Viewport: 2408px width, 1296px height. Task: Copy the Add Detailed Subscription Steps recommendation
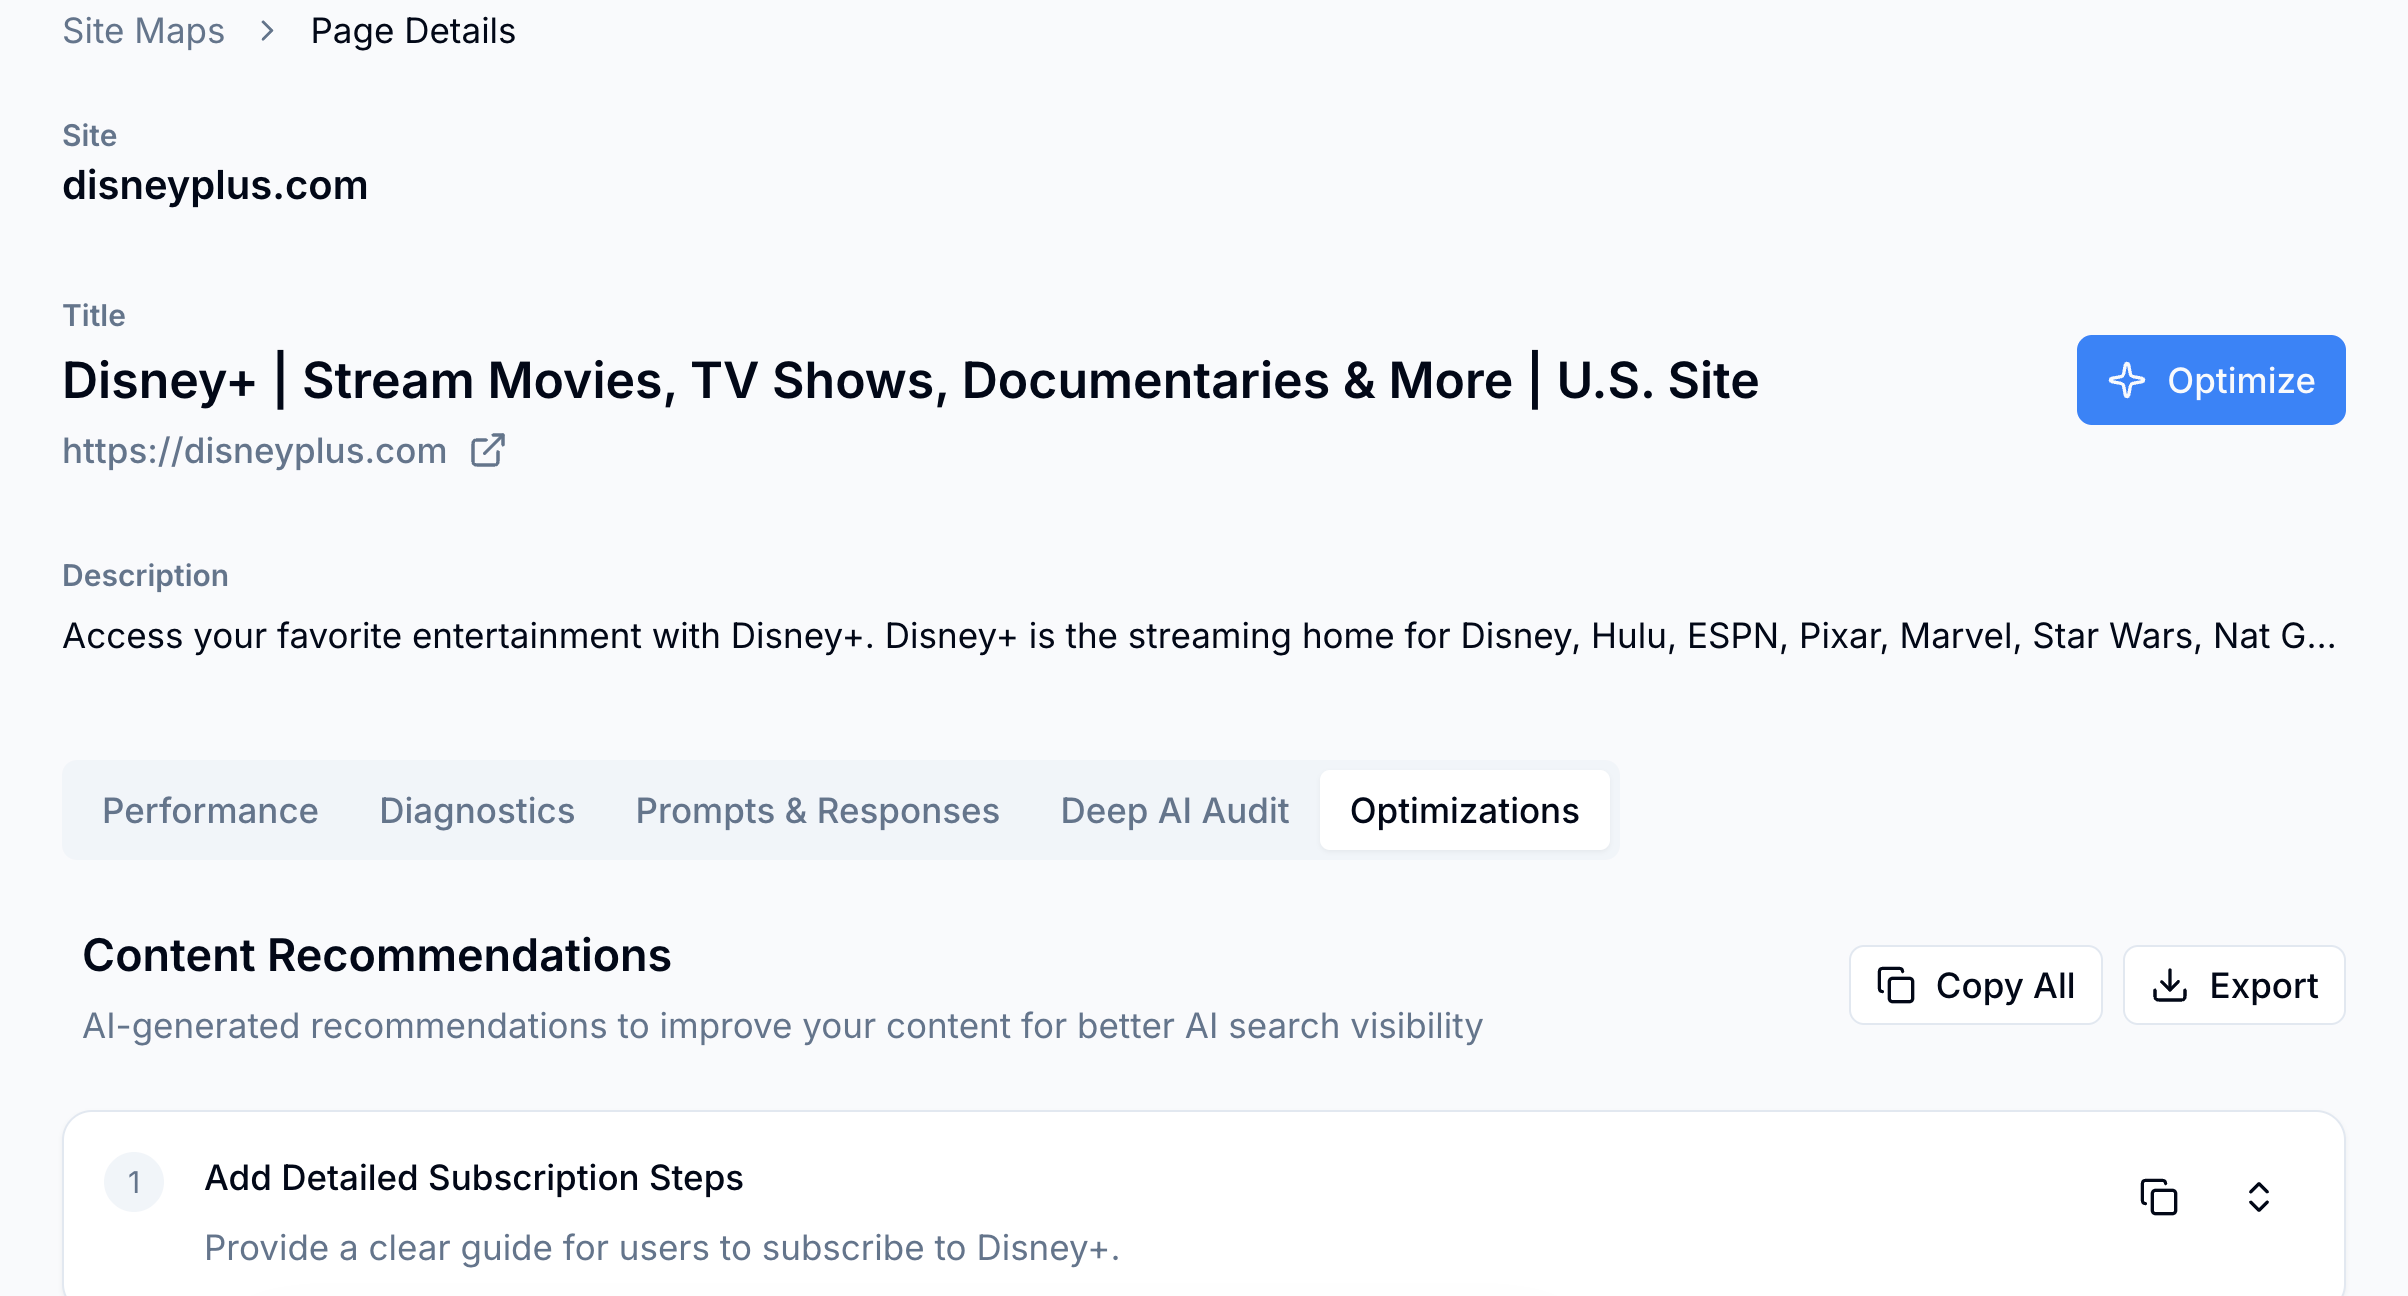(2159, 1197)
